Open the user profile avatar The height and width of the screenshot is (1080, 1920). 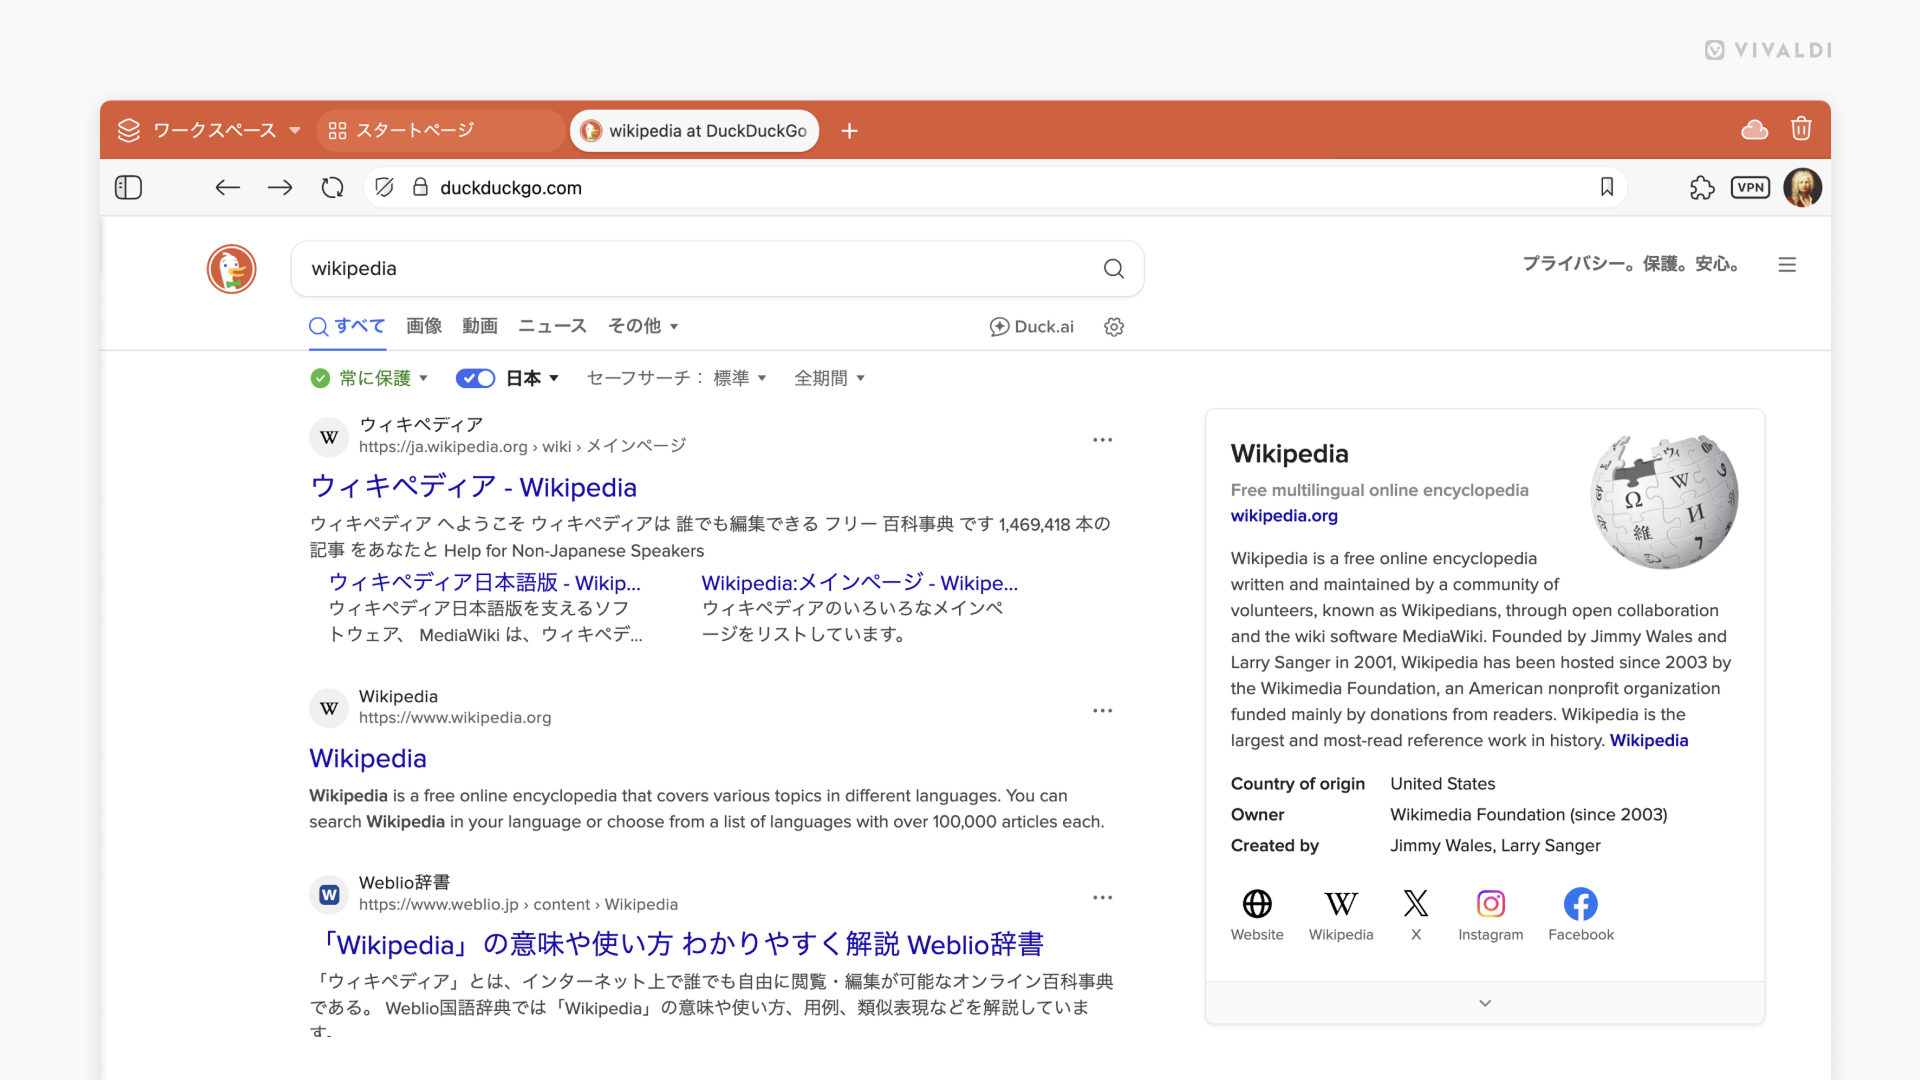(x=1803, y=188)
